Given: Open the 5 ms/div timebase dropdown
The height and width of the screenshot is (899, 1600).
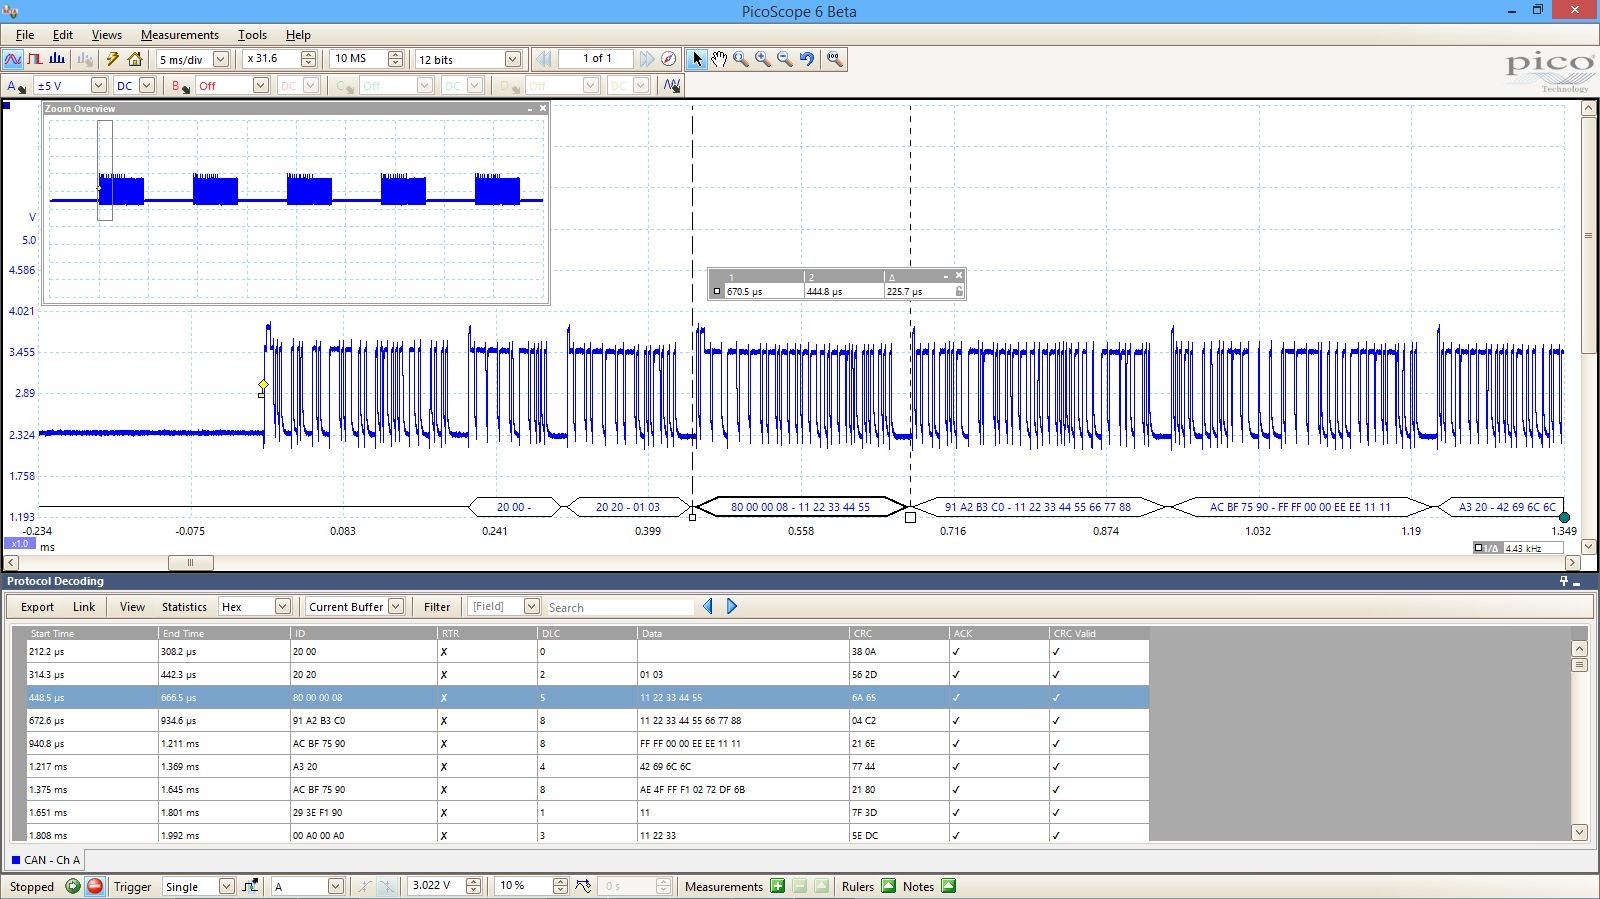Looking at the screenshot, I should (x=221, y=59).
